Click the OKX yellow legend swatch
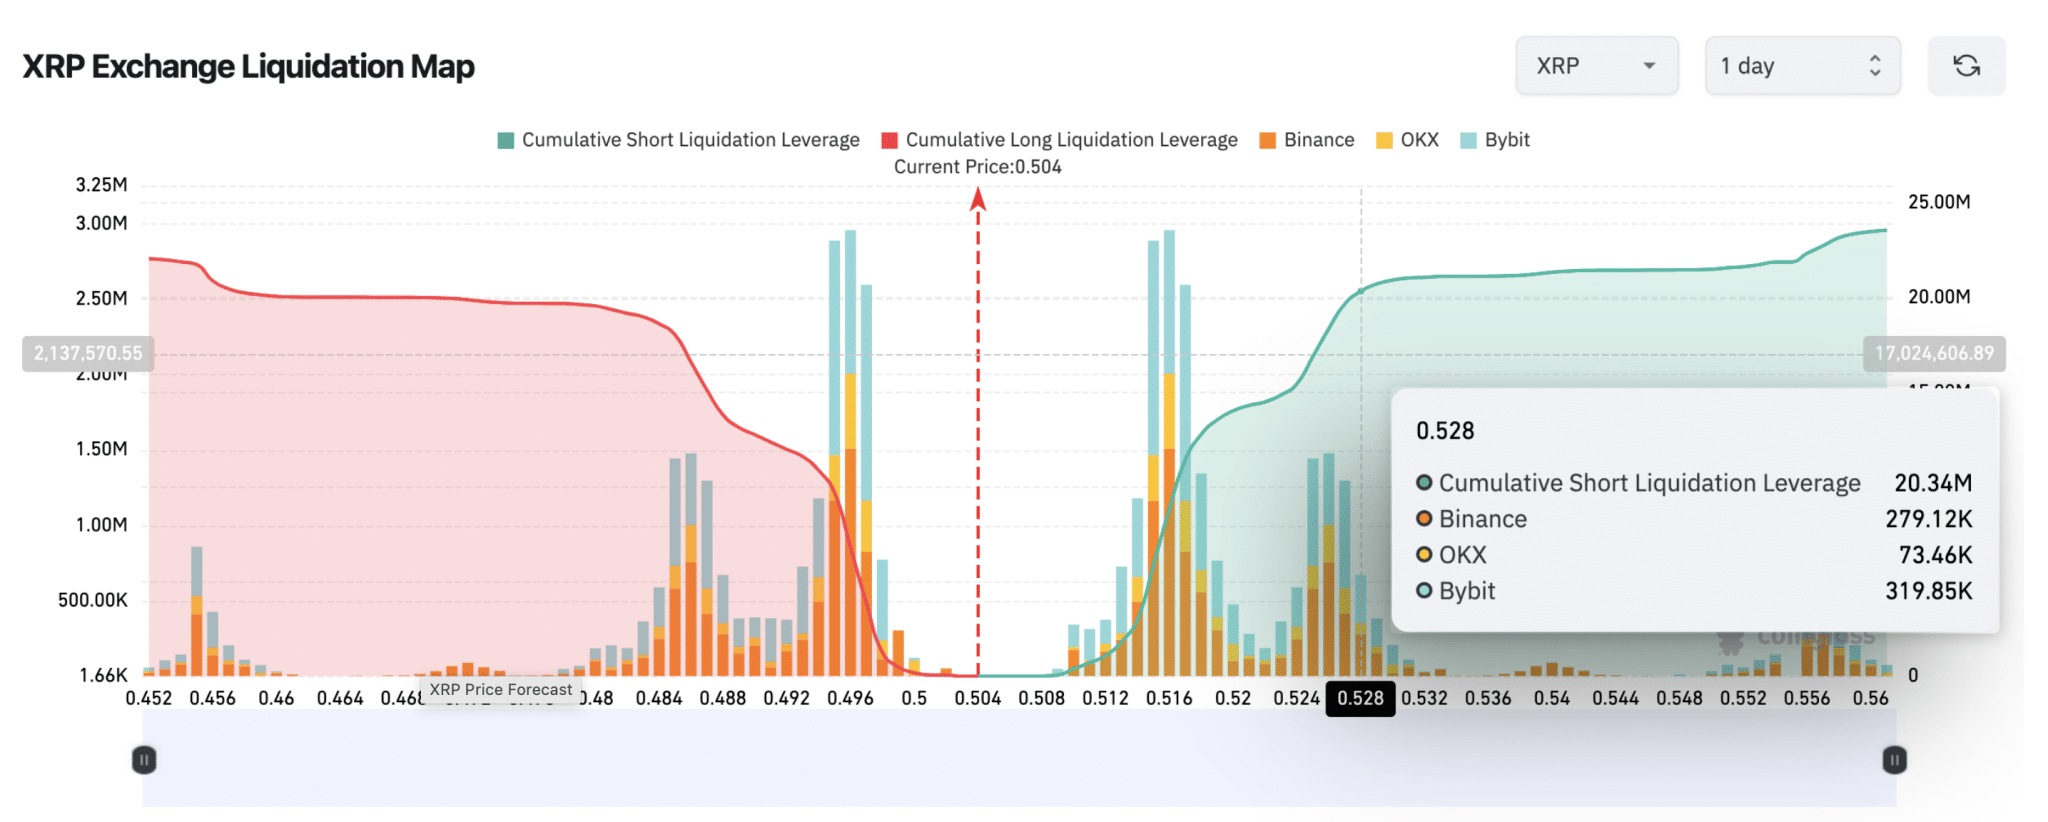Viewport: 2048px width, 822px height. tap(1385, 141)
